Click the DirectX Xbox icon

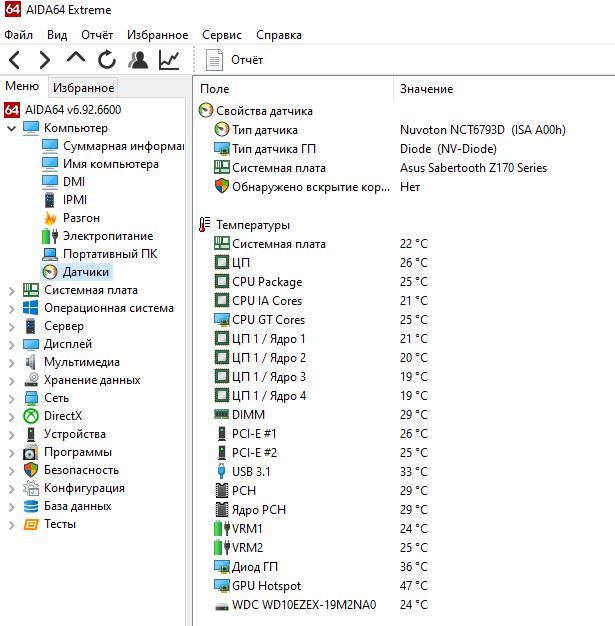click(x=31, y=416)
